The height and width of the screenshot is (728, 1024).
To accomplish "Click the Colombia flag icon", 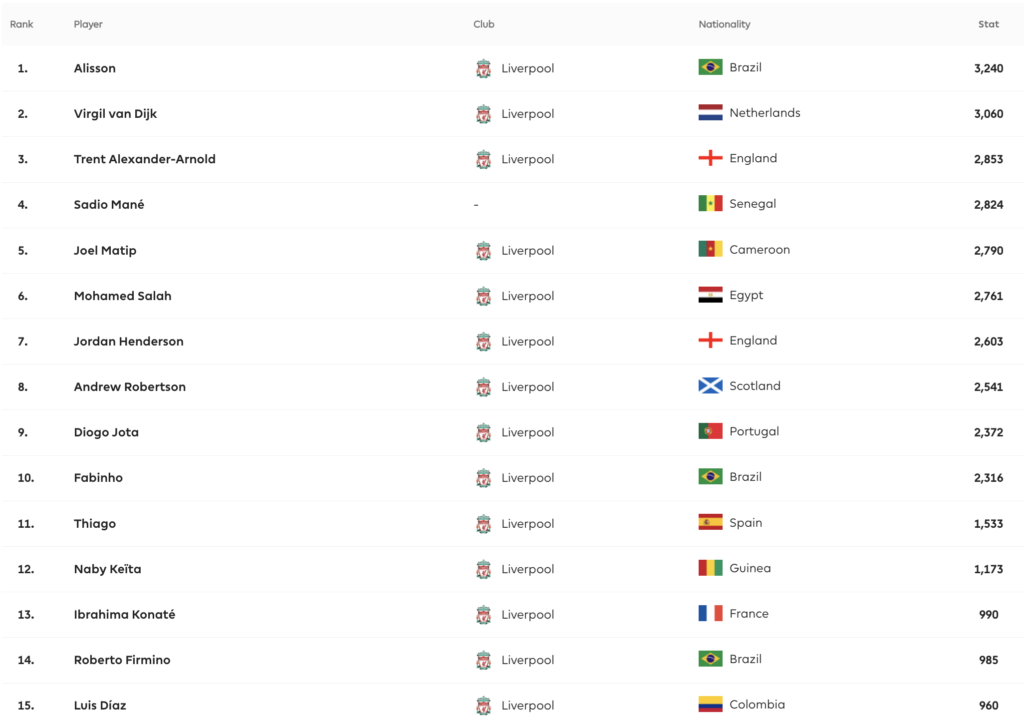I will click(710, 704).
